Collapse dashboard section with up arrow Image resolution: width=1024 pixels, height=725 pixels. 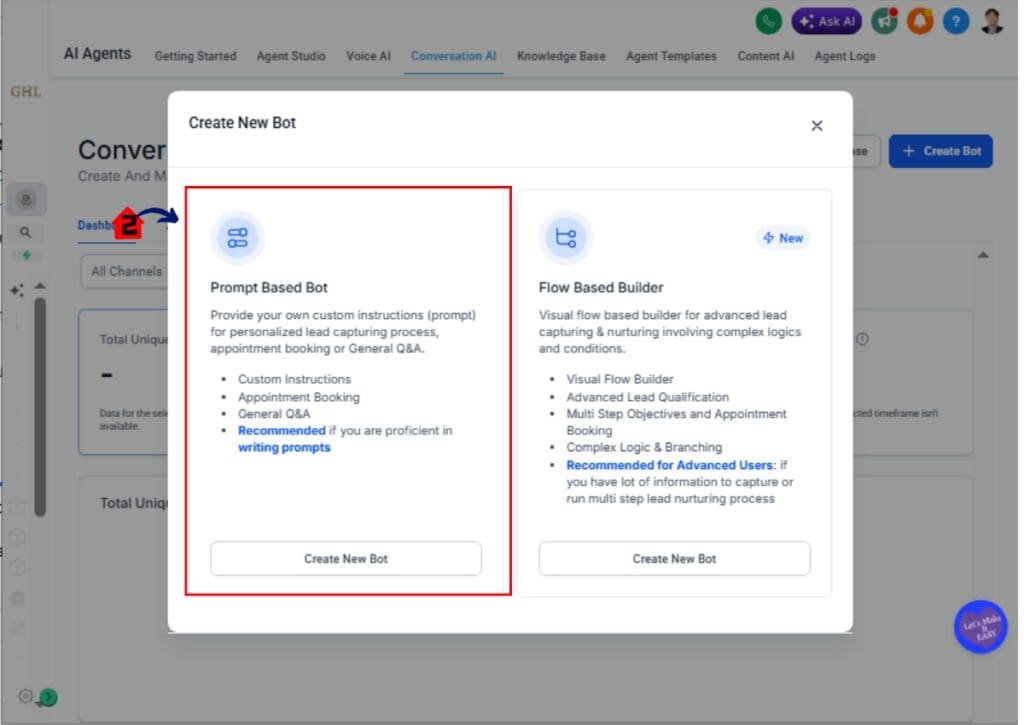[982, 255]
